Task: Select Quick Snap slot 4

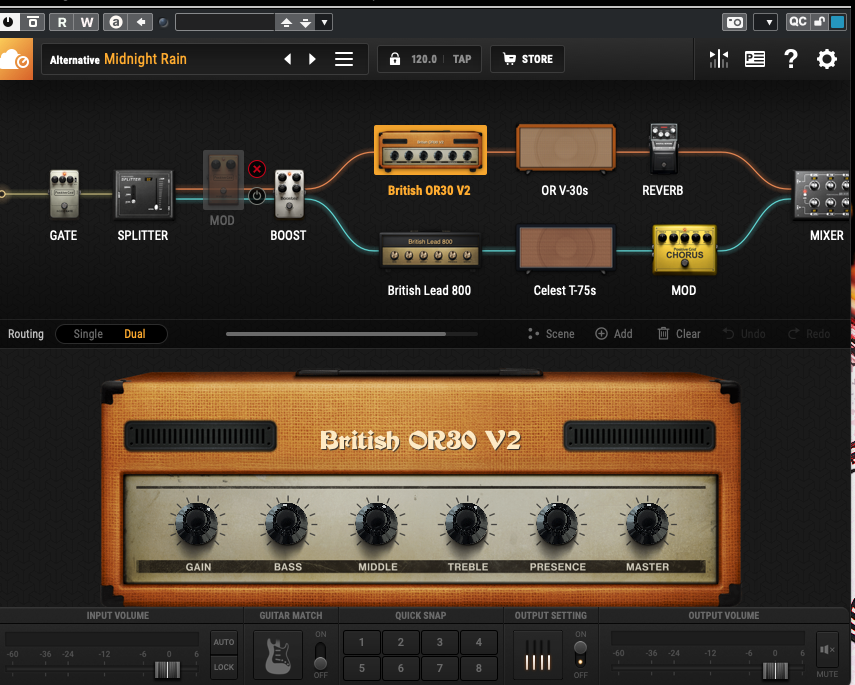Action: pos(479,642)
